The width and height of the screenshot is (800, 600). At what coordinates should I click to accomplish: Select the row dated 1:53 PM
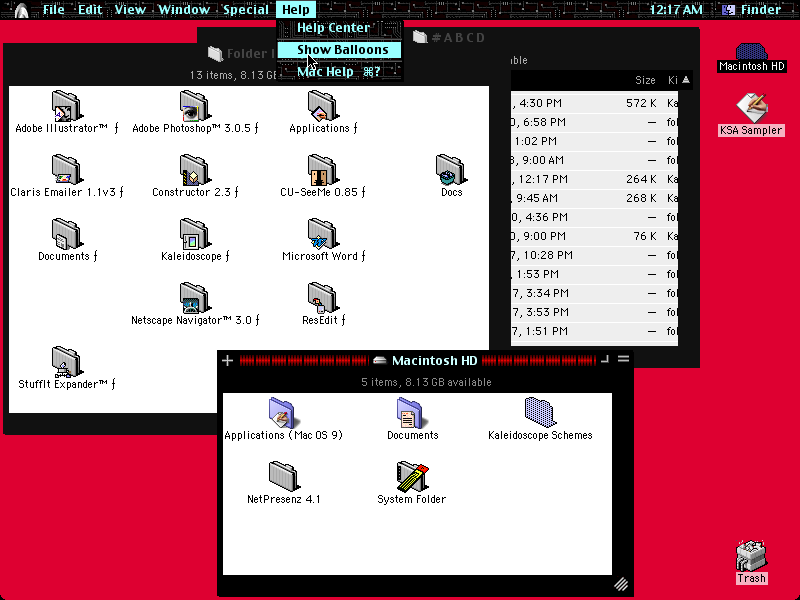pos(594,274)
